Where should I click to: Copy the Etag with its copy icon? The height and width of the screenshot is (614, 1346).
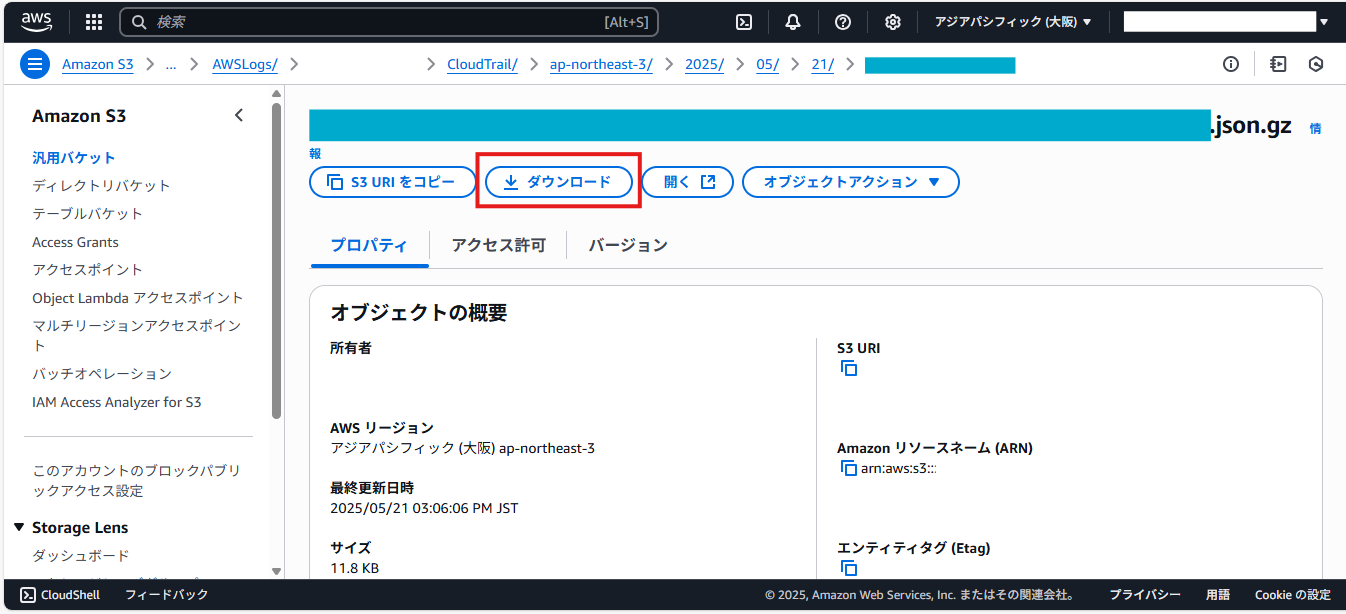849,568
